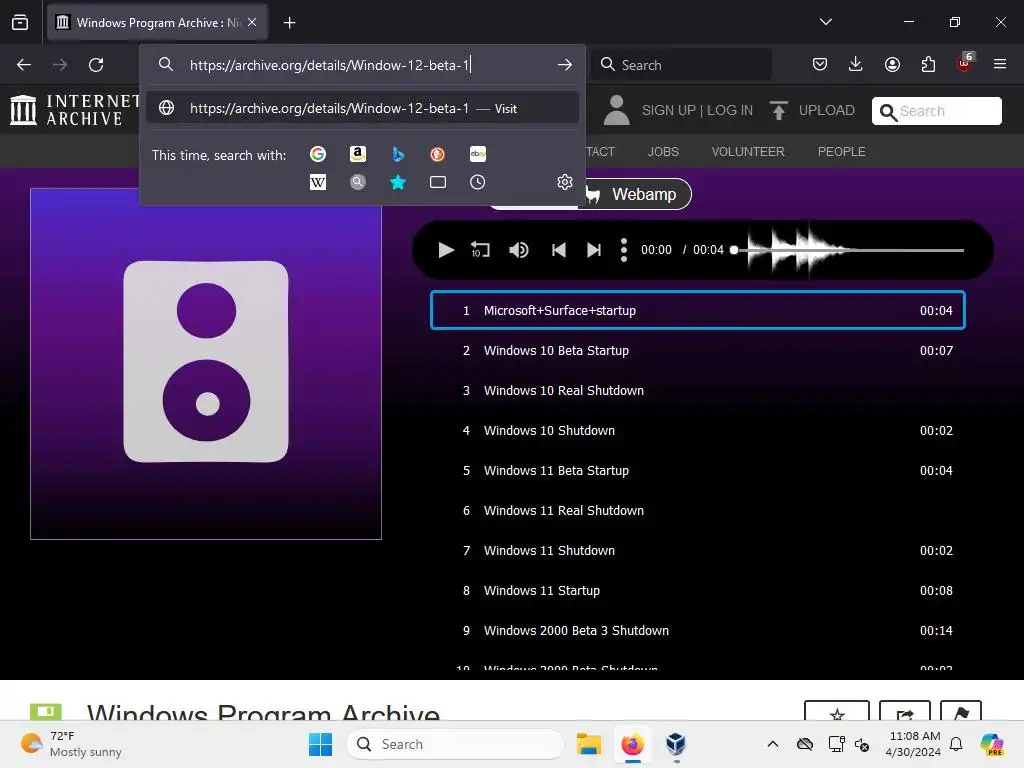Open Firefox downloads panel
1024x768 pixels.
coord(856,64)
